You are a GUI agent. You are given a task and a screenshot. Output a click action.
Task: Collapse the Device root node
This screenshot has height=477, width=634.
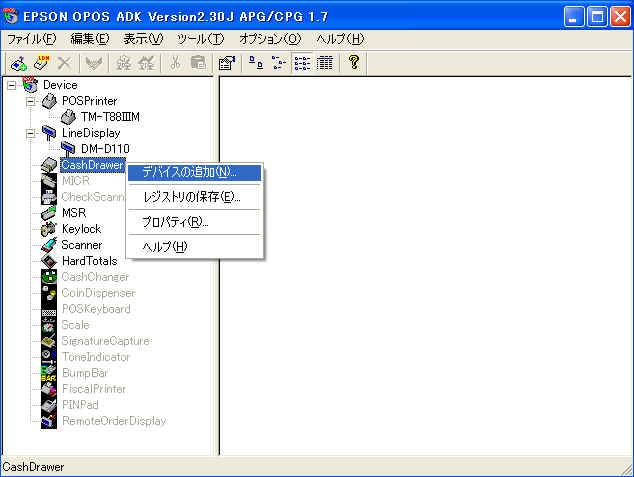[x=12, y=85]
